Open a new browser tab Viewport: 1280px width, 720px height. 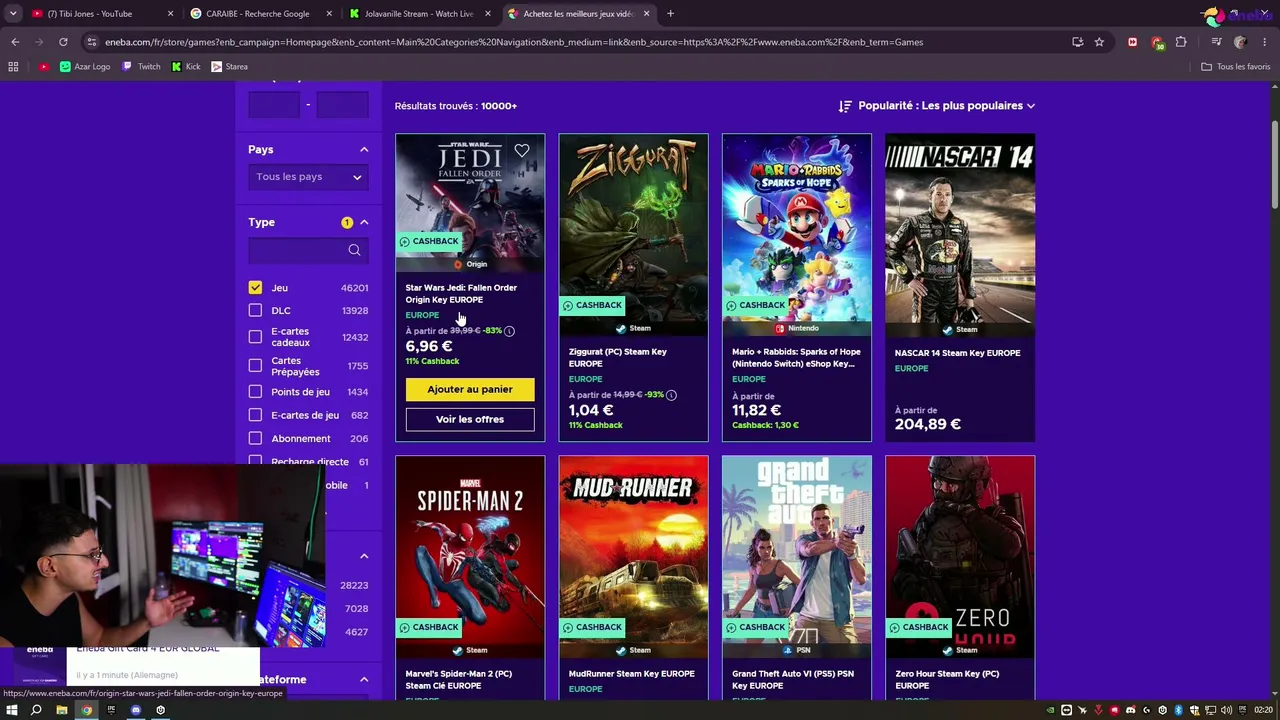point(670,14)
